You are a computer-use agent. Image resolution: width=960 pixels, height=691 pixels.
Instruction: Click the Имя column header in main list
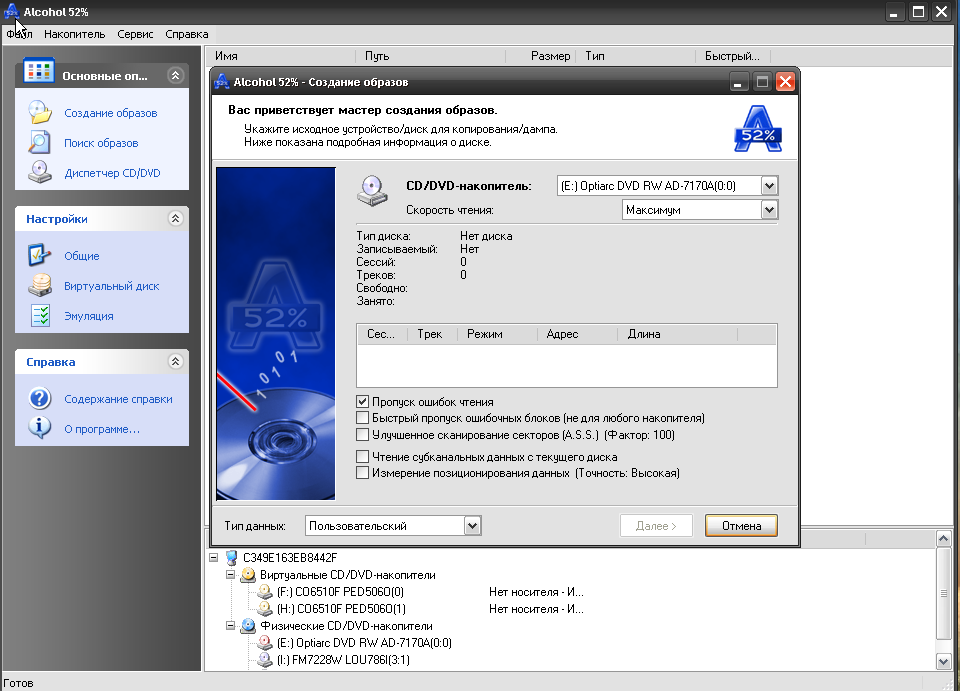280,56
